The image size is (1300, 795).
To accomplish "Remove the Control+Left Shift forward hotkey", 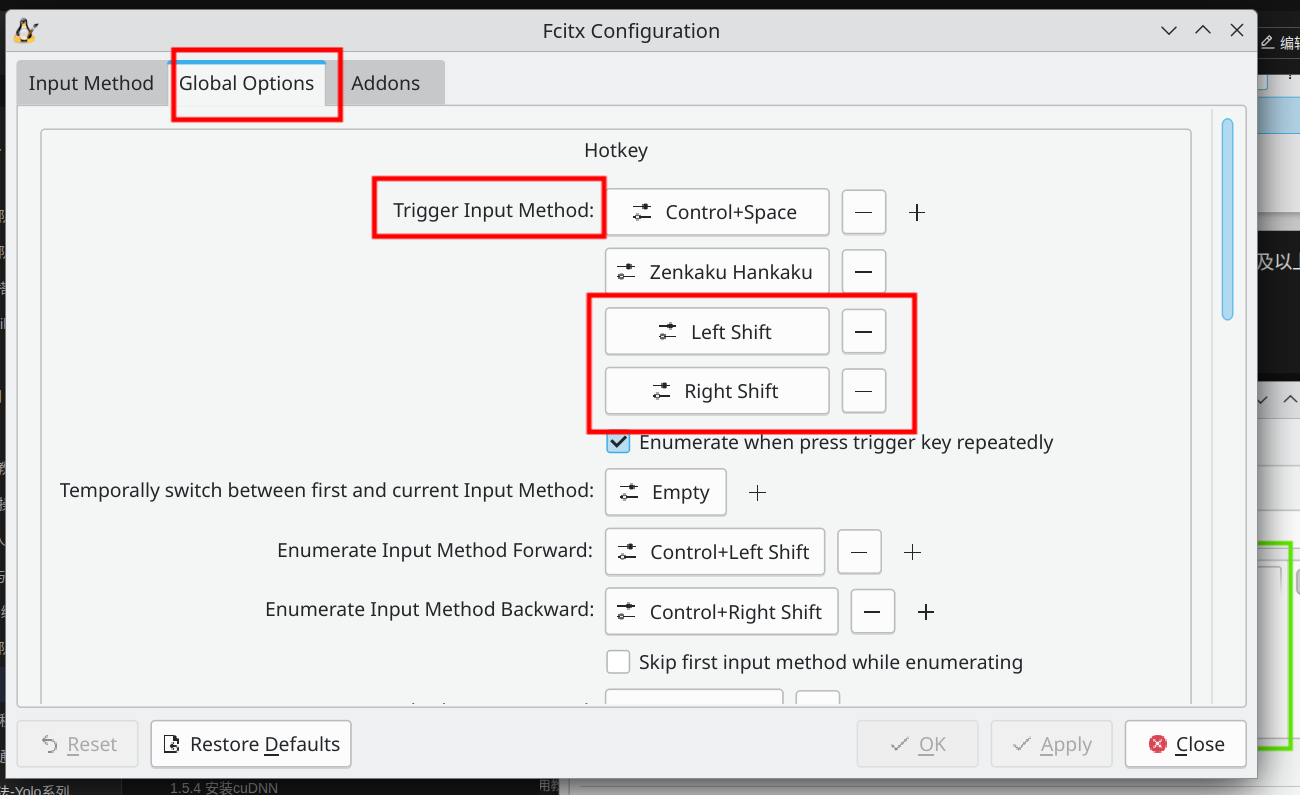I will click(859, 552).
